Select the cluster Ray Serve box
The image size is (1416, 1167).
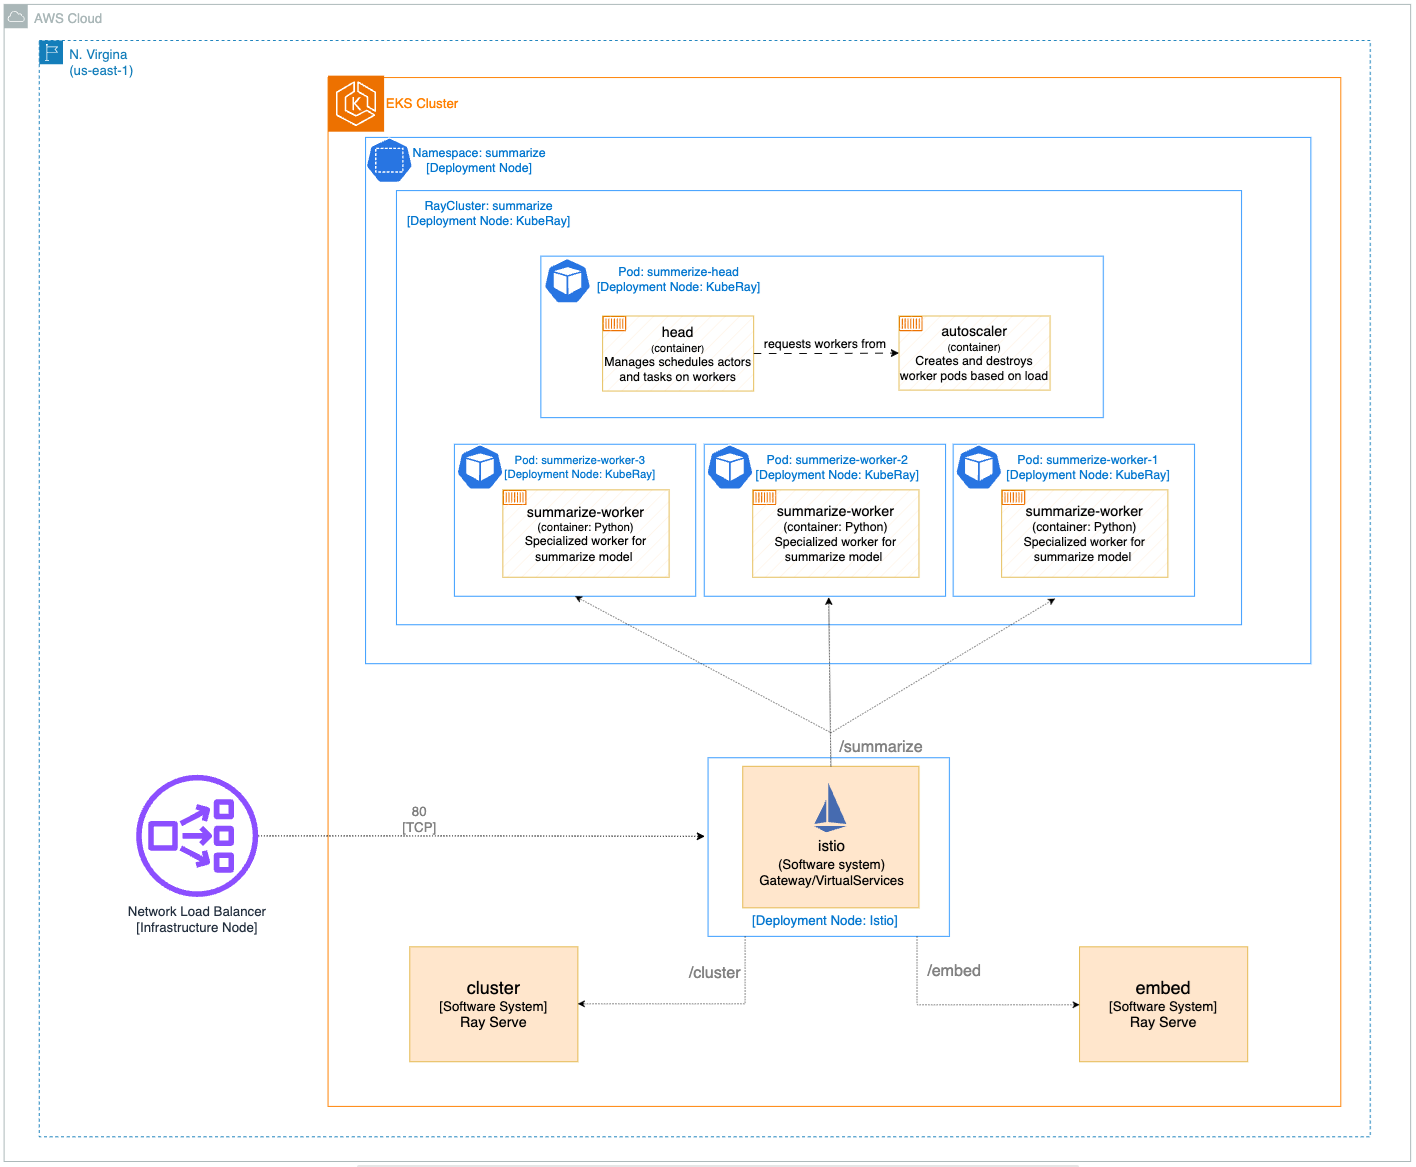click(494, 1004)
